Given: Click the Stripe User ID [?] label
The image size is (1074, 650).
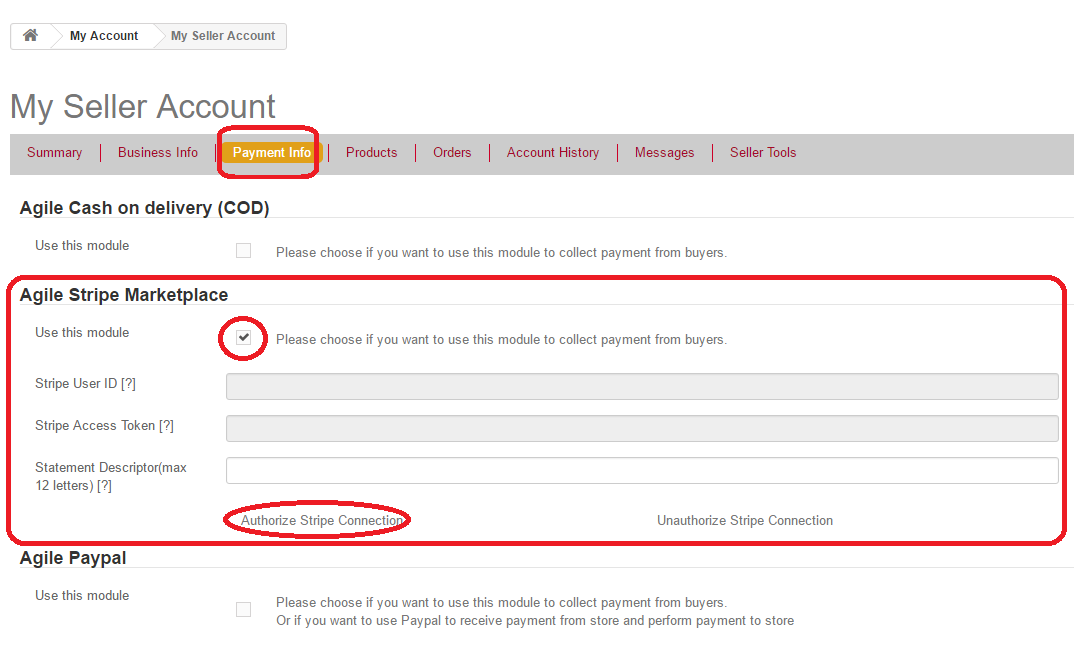Looking at the screenshot, I should (86, 384).
